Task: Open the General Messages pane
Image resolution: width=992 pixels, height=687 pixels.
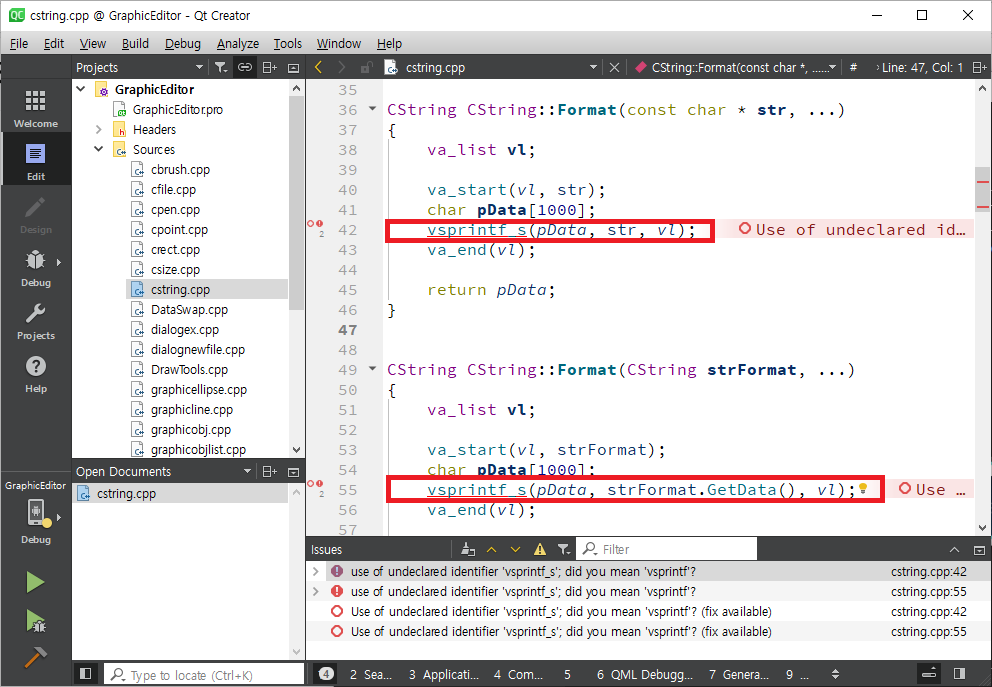Action: click(x=738, y=674)
